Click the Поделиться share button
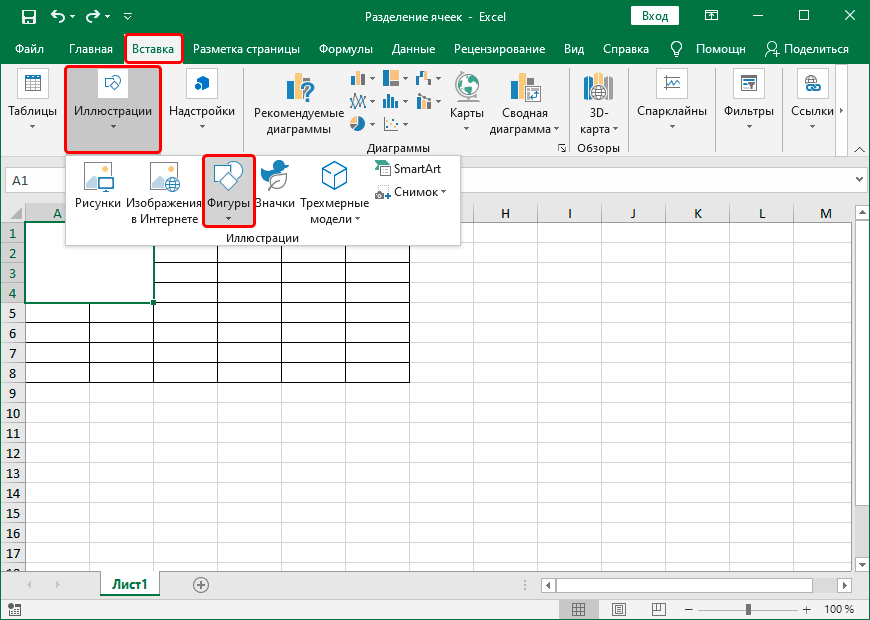The height and width of the screenshot is (620, 870). (x=806, y=49)
